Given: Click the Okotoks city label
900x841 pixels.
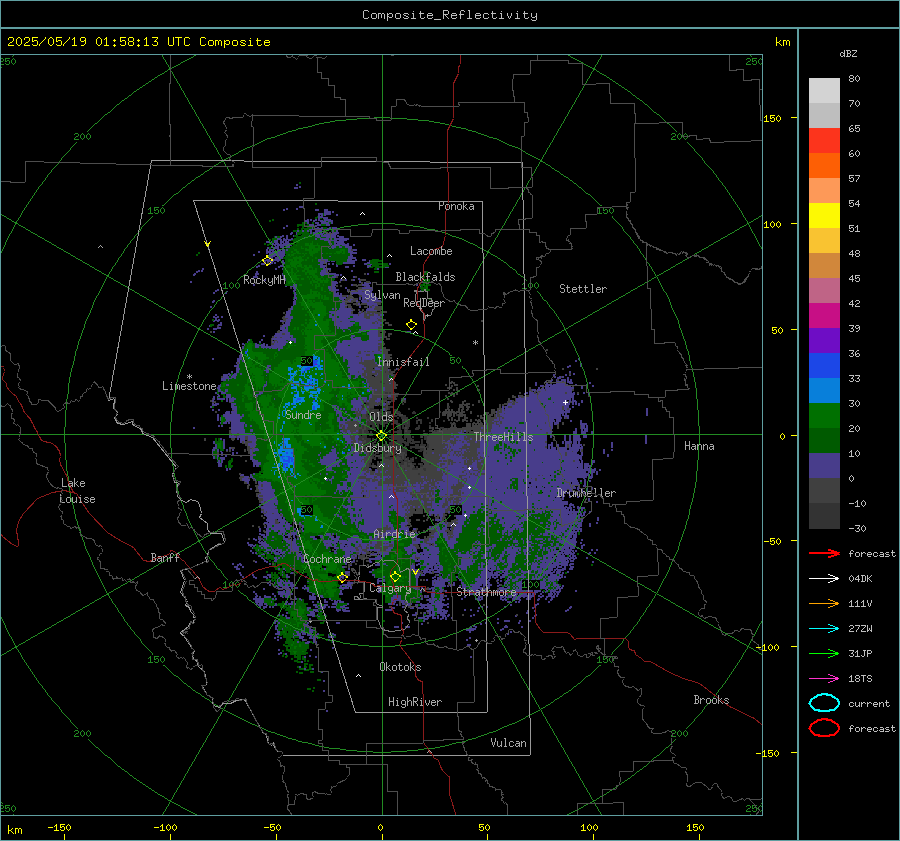Looking at the screenshot, I should 400,667.
